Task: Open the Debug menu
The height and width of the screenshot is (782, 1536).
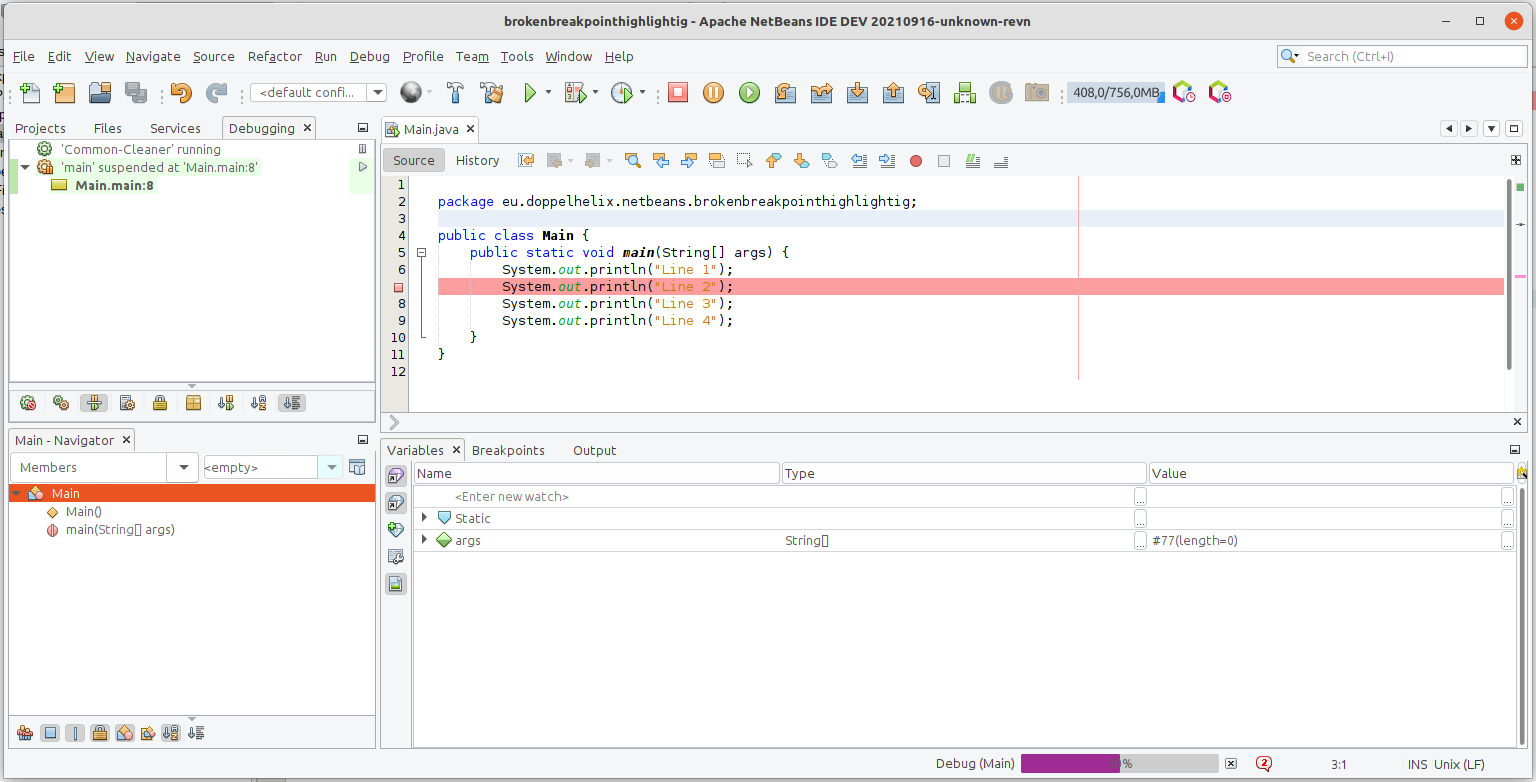Action: [x=370, y=57]
